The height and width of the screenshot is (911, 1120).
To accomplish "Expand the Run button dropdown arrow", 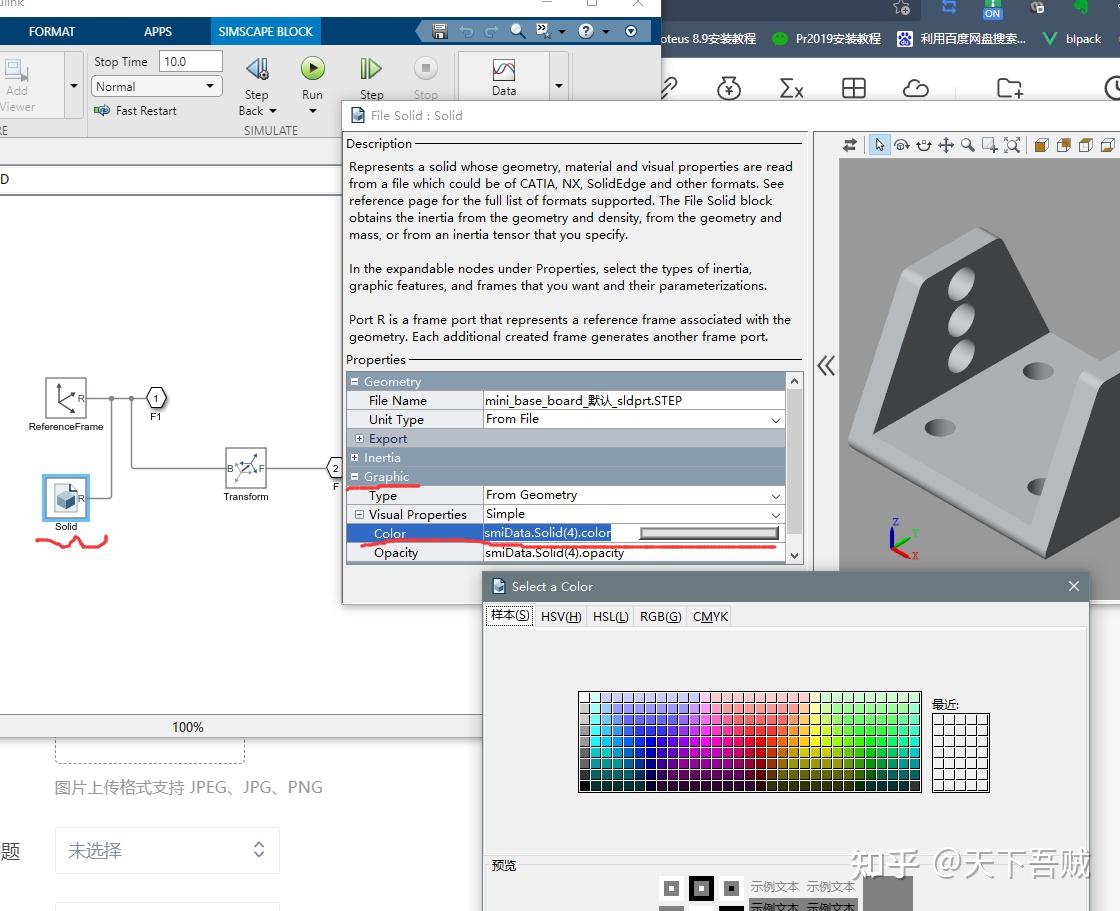I will [x=312, y=111].
